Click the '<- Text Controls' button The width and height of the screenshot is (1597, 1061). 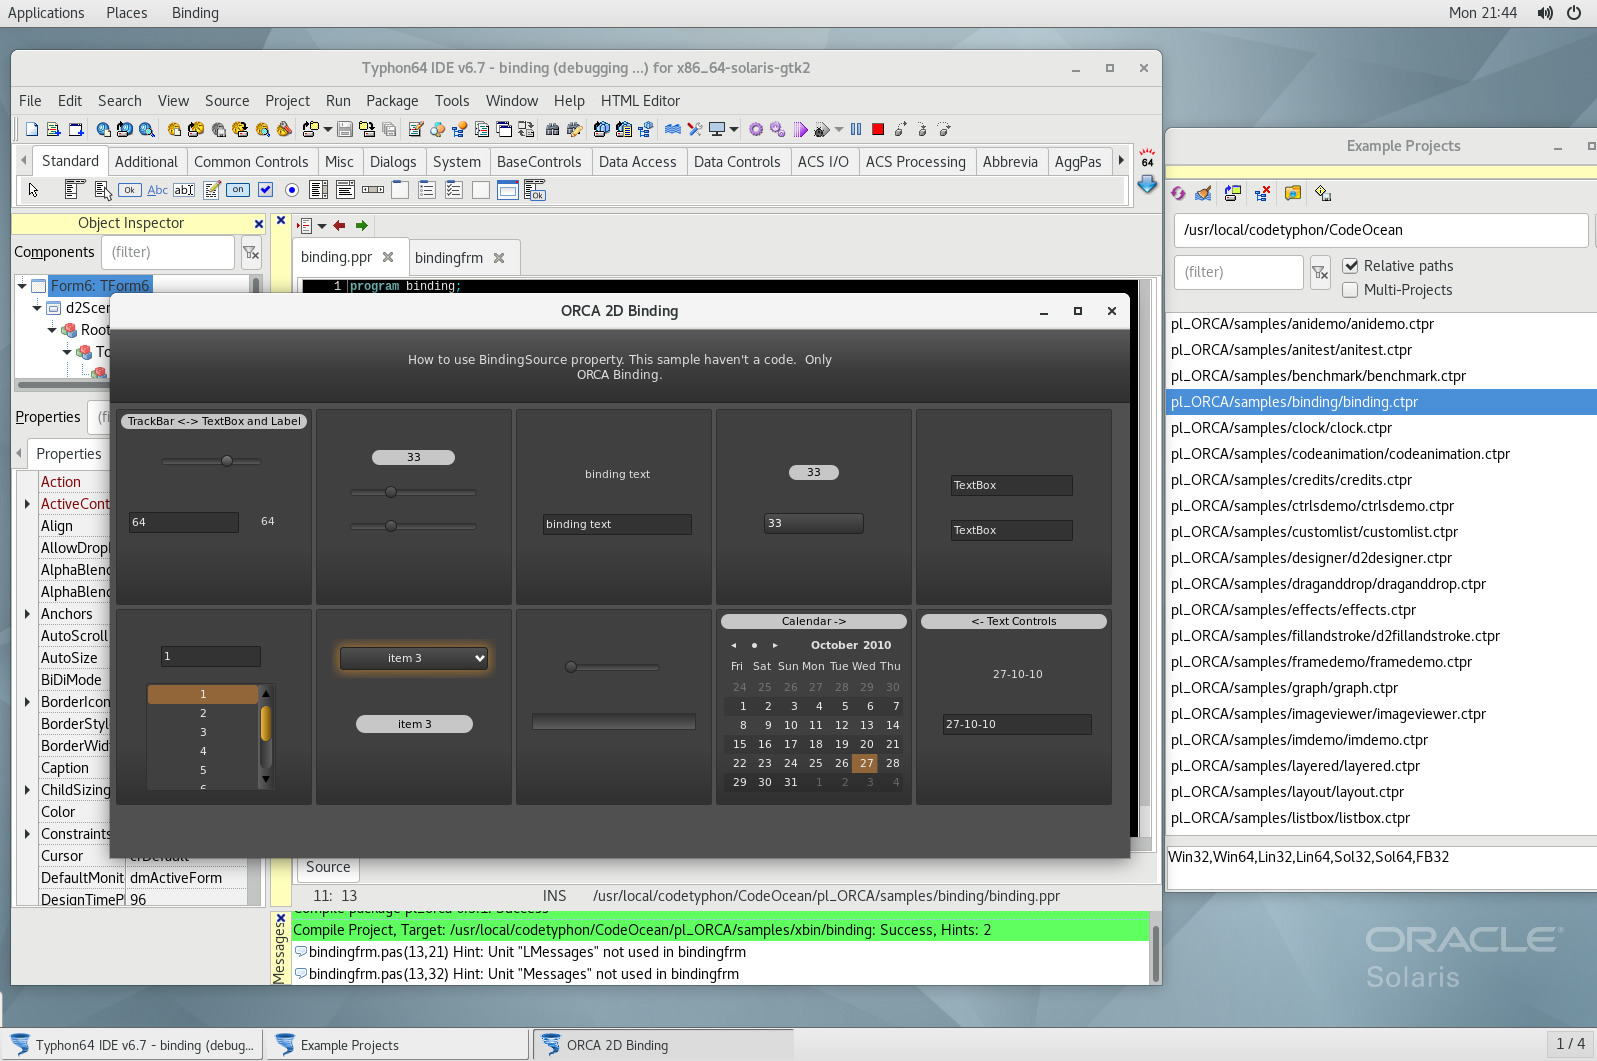(1013, 621)
